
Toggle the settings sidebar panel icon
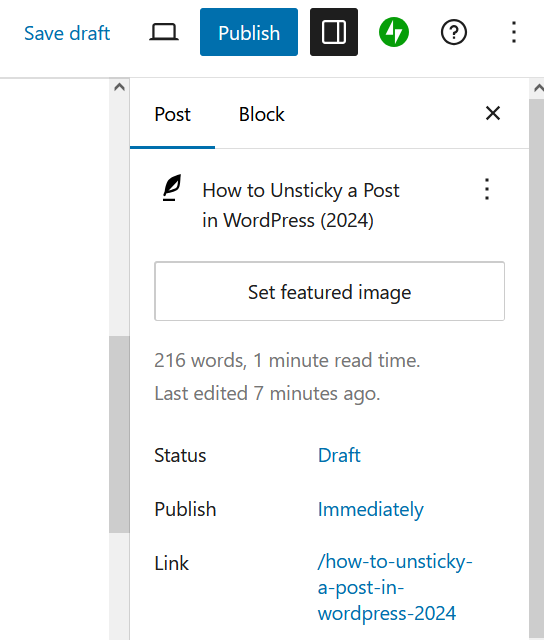[x=334, y=32]
